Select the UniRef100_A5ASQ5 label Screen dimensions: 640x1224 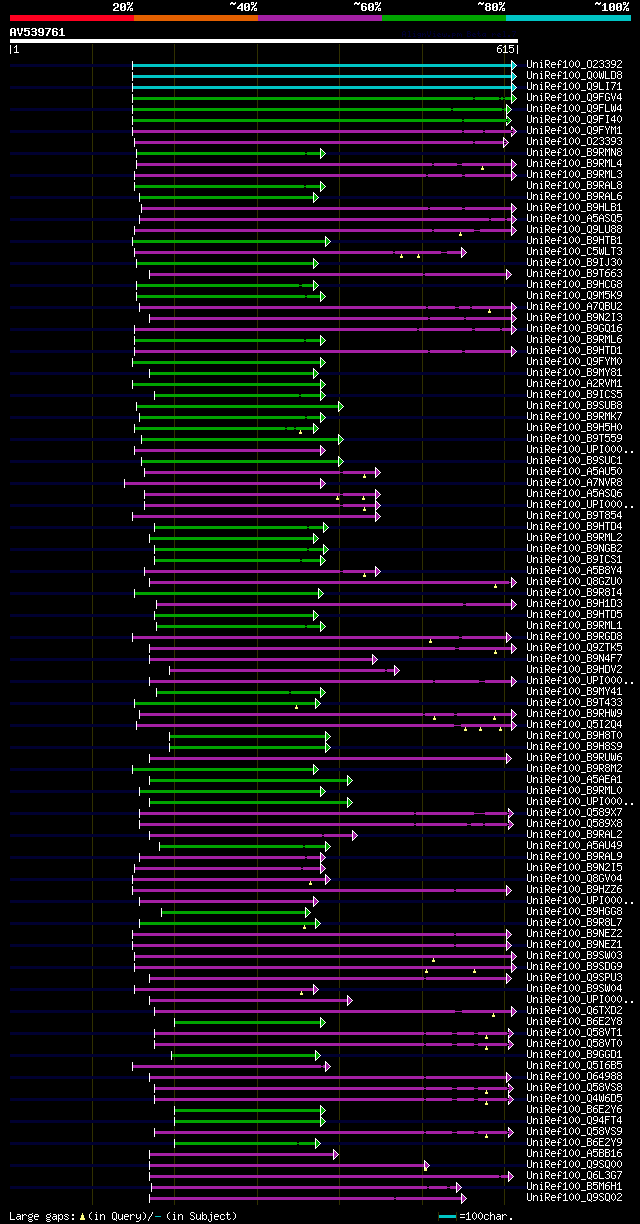point(574,218)
